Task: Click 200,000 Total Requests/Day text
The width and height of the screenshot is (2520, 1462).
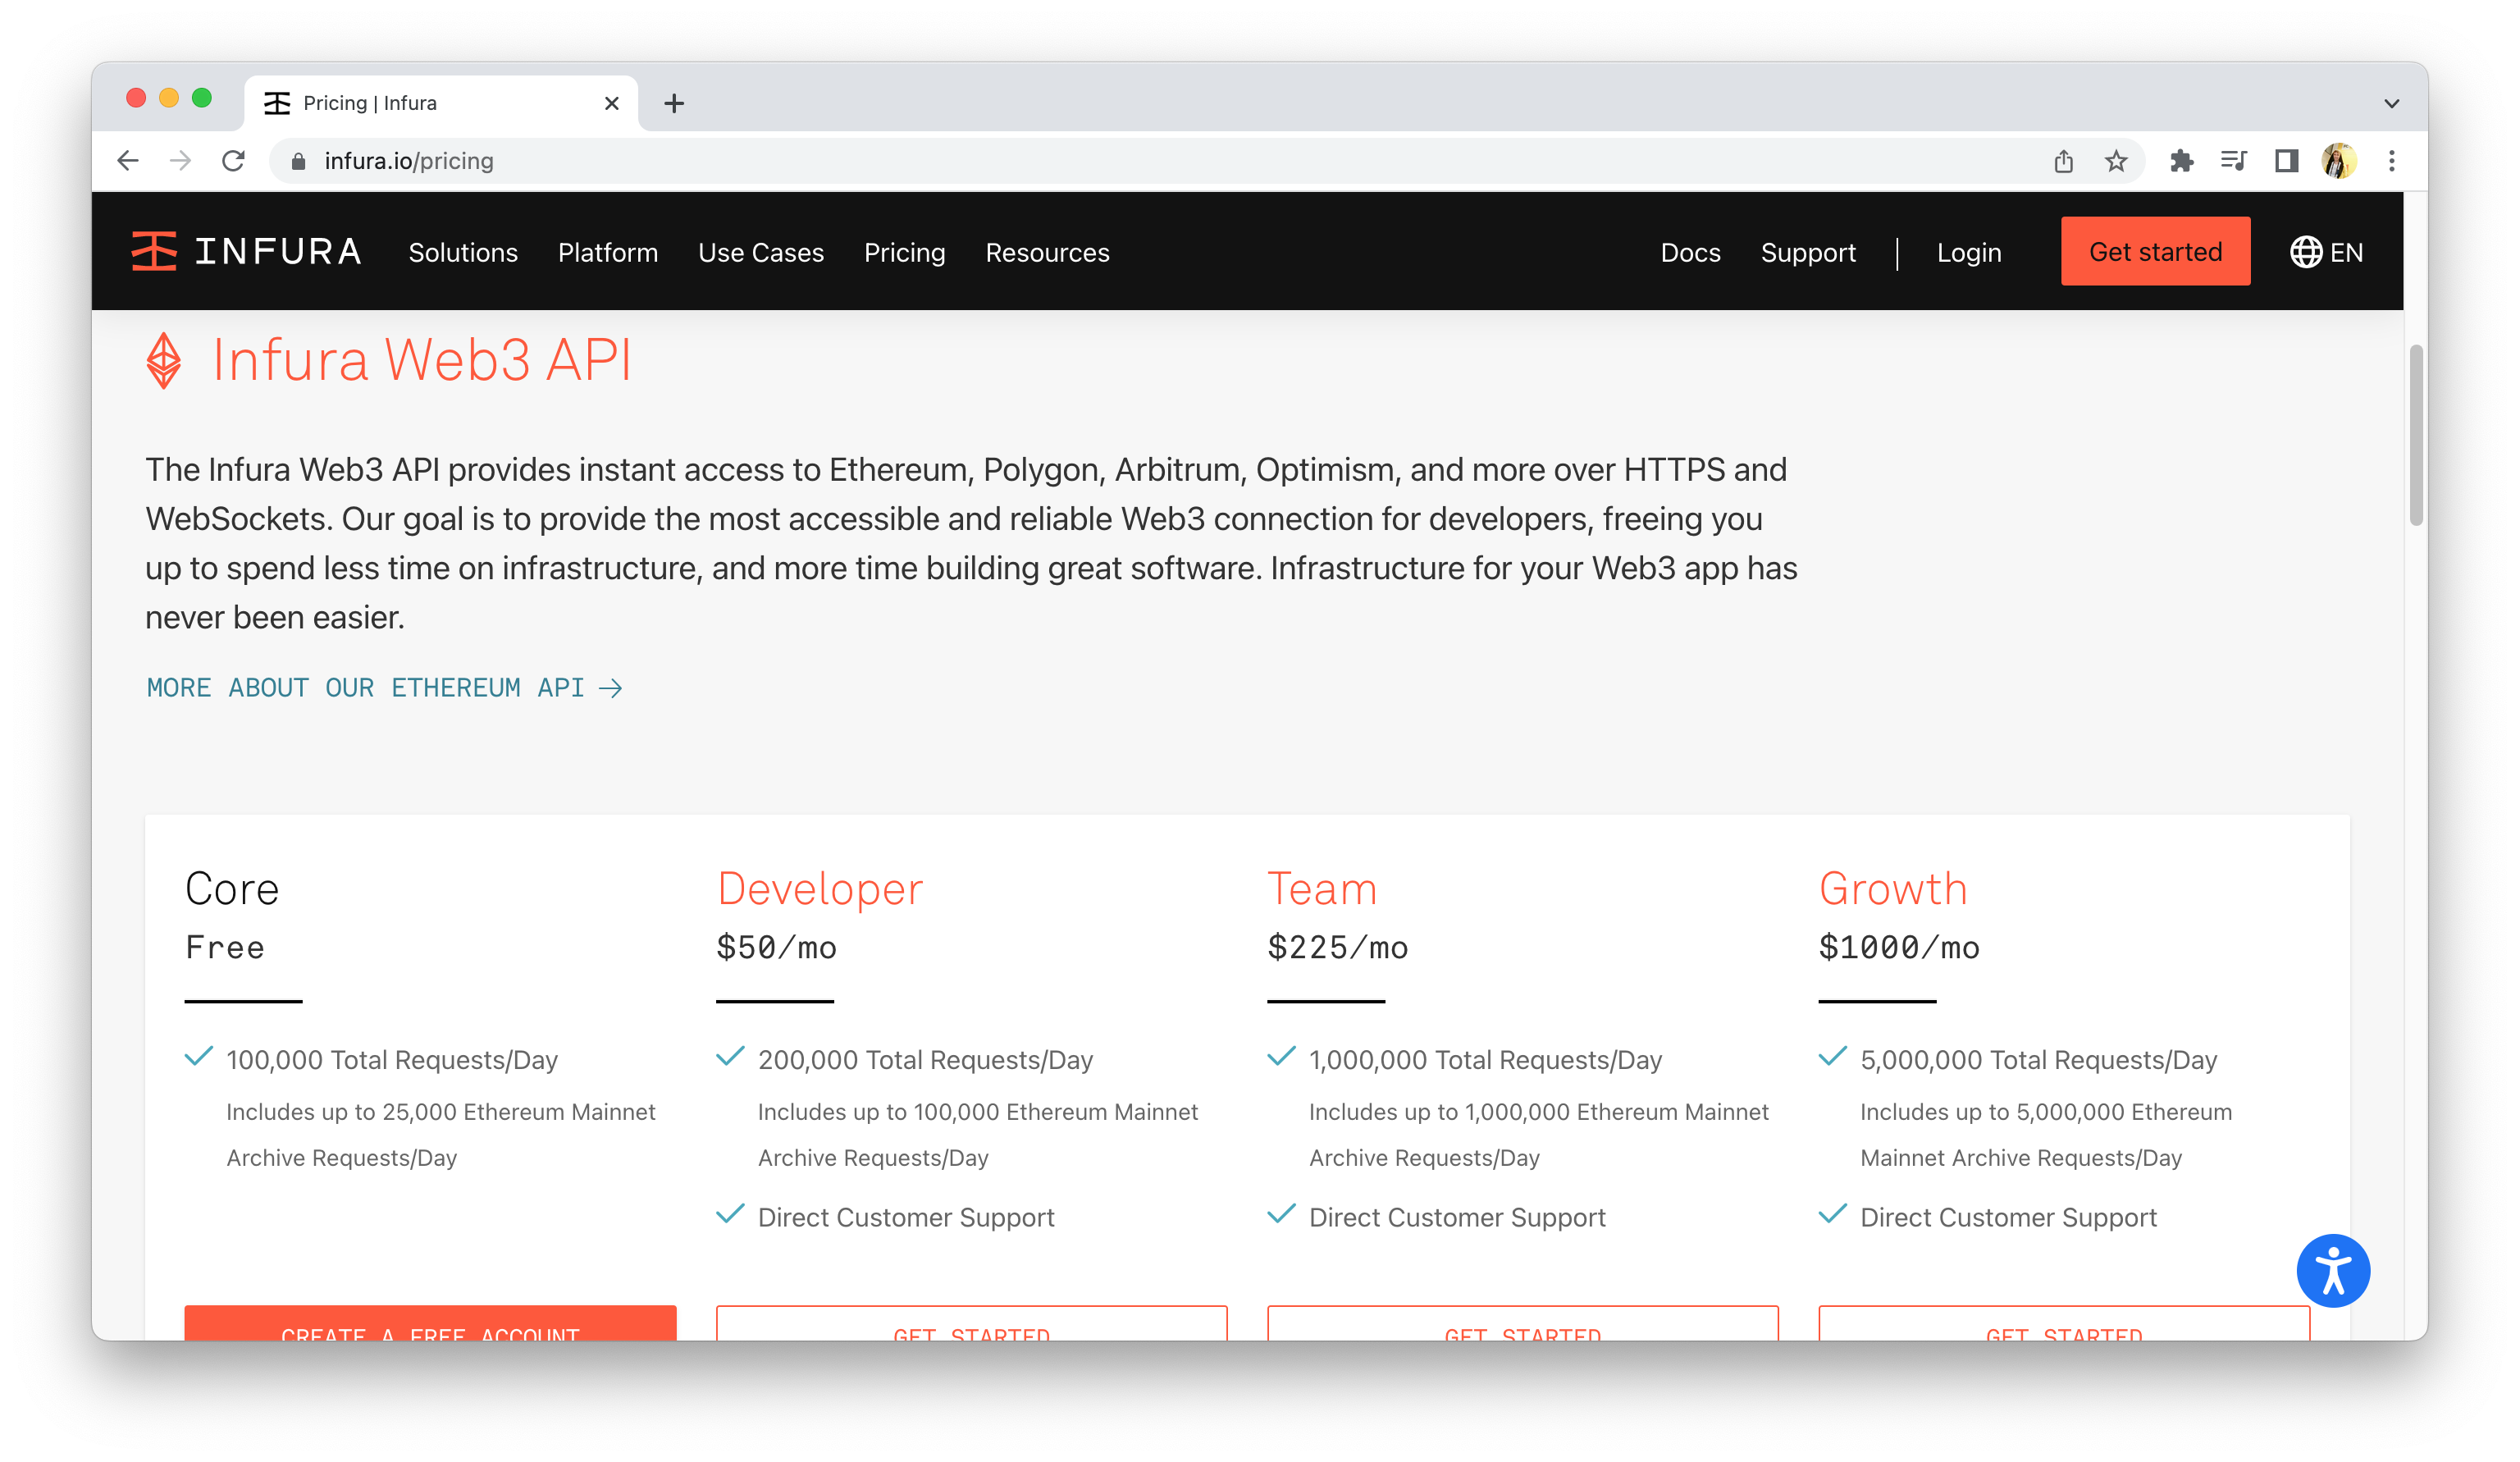Action: click(x=925, y=1060)
